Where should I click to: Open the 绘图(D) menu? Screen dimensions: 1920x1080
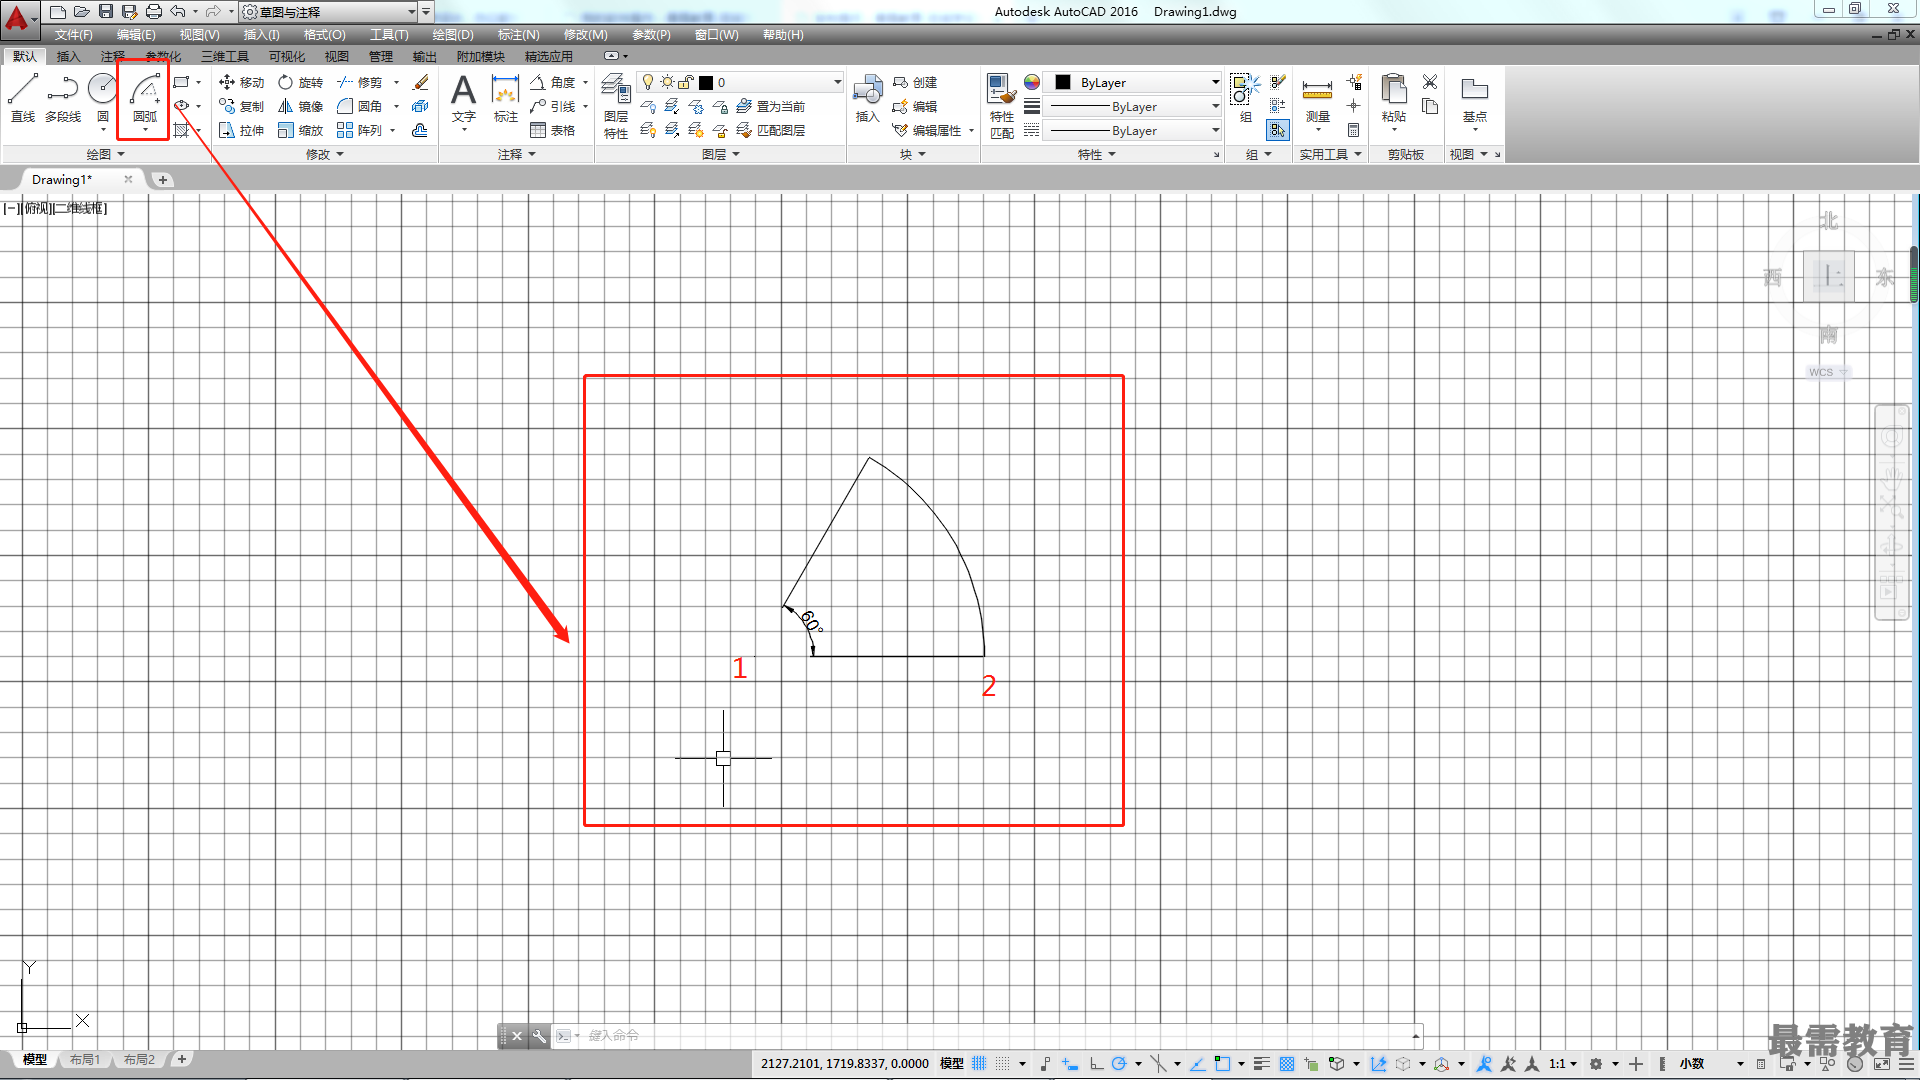(x=453, y=35)
